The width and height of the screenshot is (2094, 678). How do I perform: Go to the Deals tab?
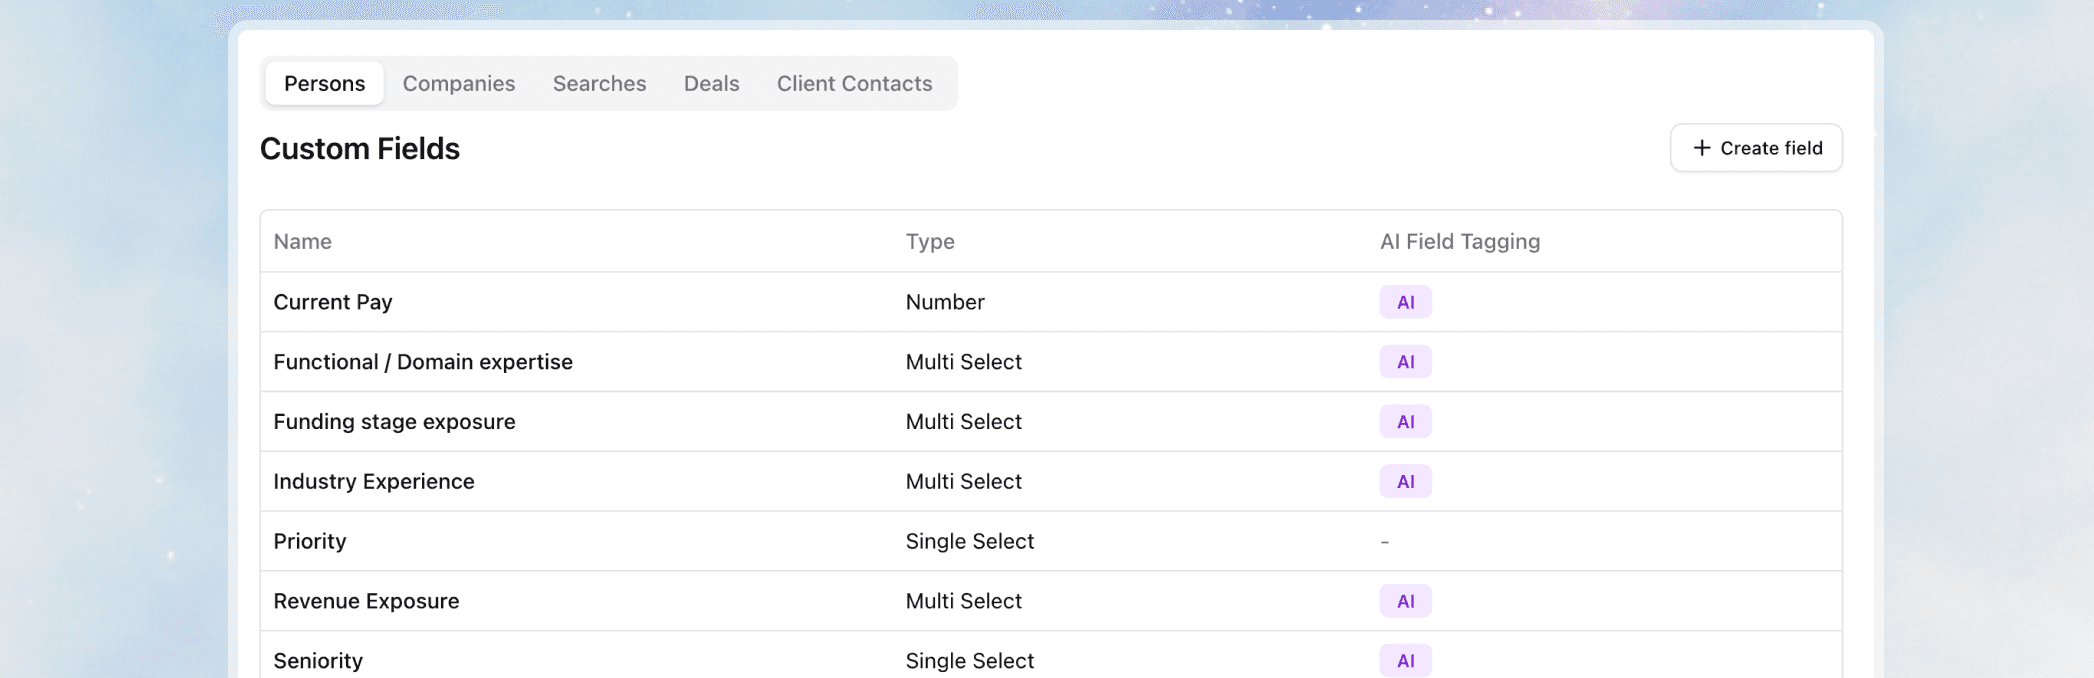pyautogui.click(x=711, y=83)
